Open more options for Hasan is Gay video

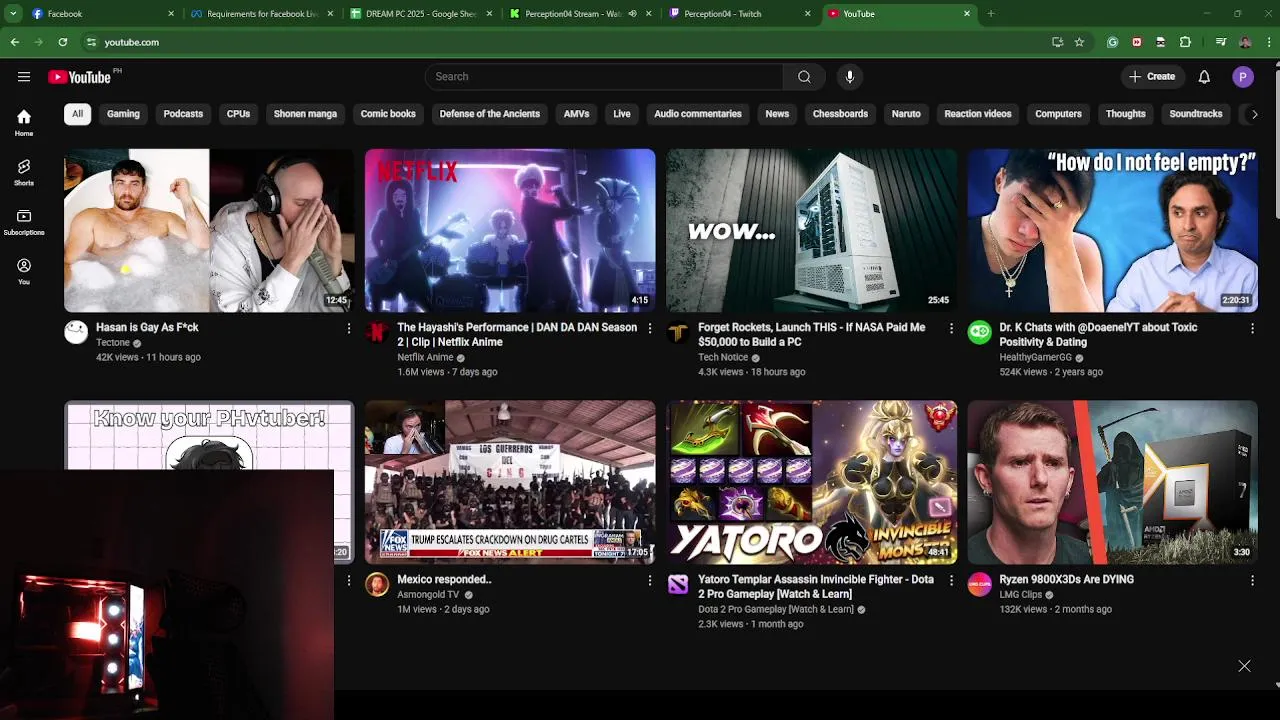pos(349,328)
